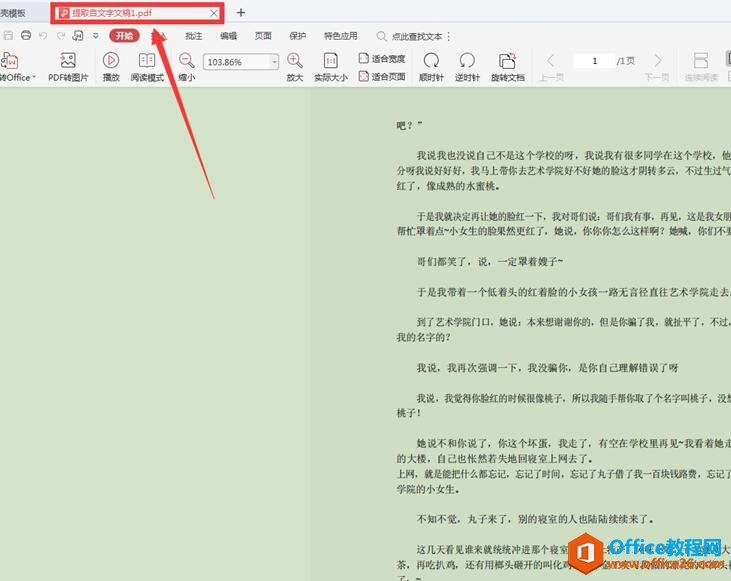Viewport: 731px width, 581px height.
Task: Click text line 不知不觉，丸子来了
Action: [x=535, y=519]
